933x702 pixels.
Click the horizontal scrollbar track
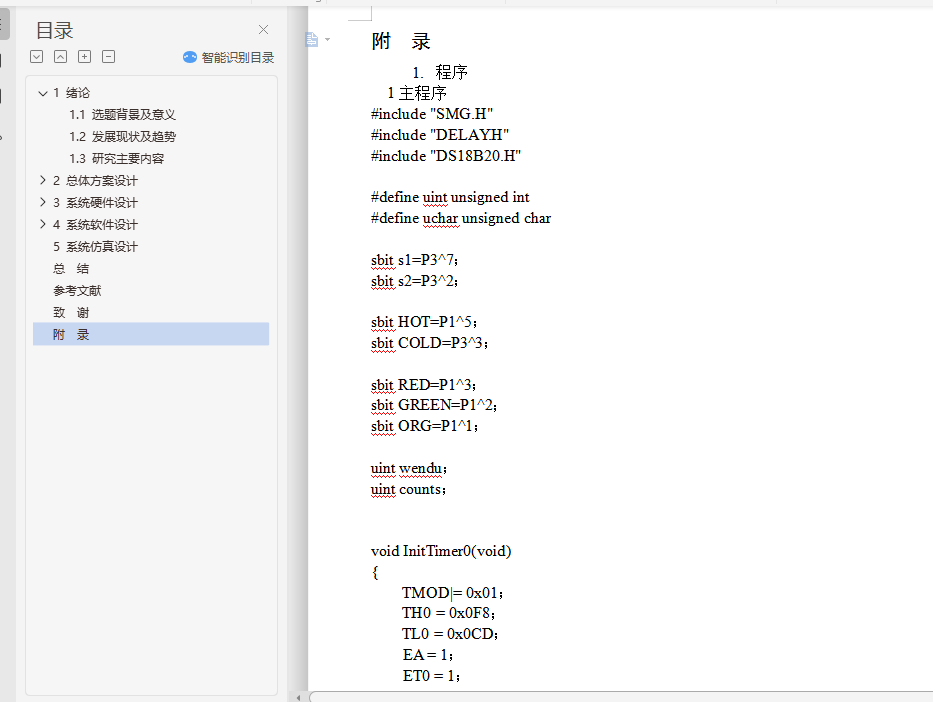click(x=621, y=697)
